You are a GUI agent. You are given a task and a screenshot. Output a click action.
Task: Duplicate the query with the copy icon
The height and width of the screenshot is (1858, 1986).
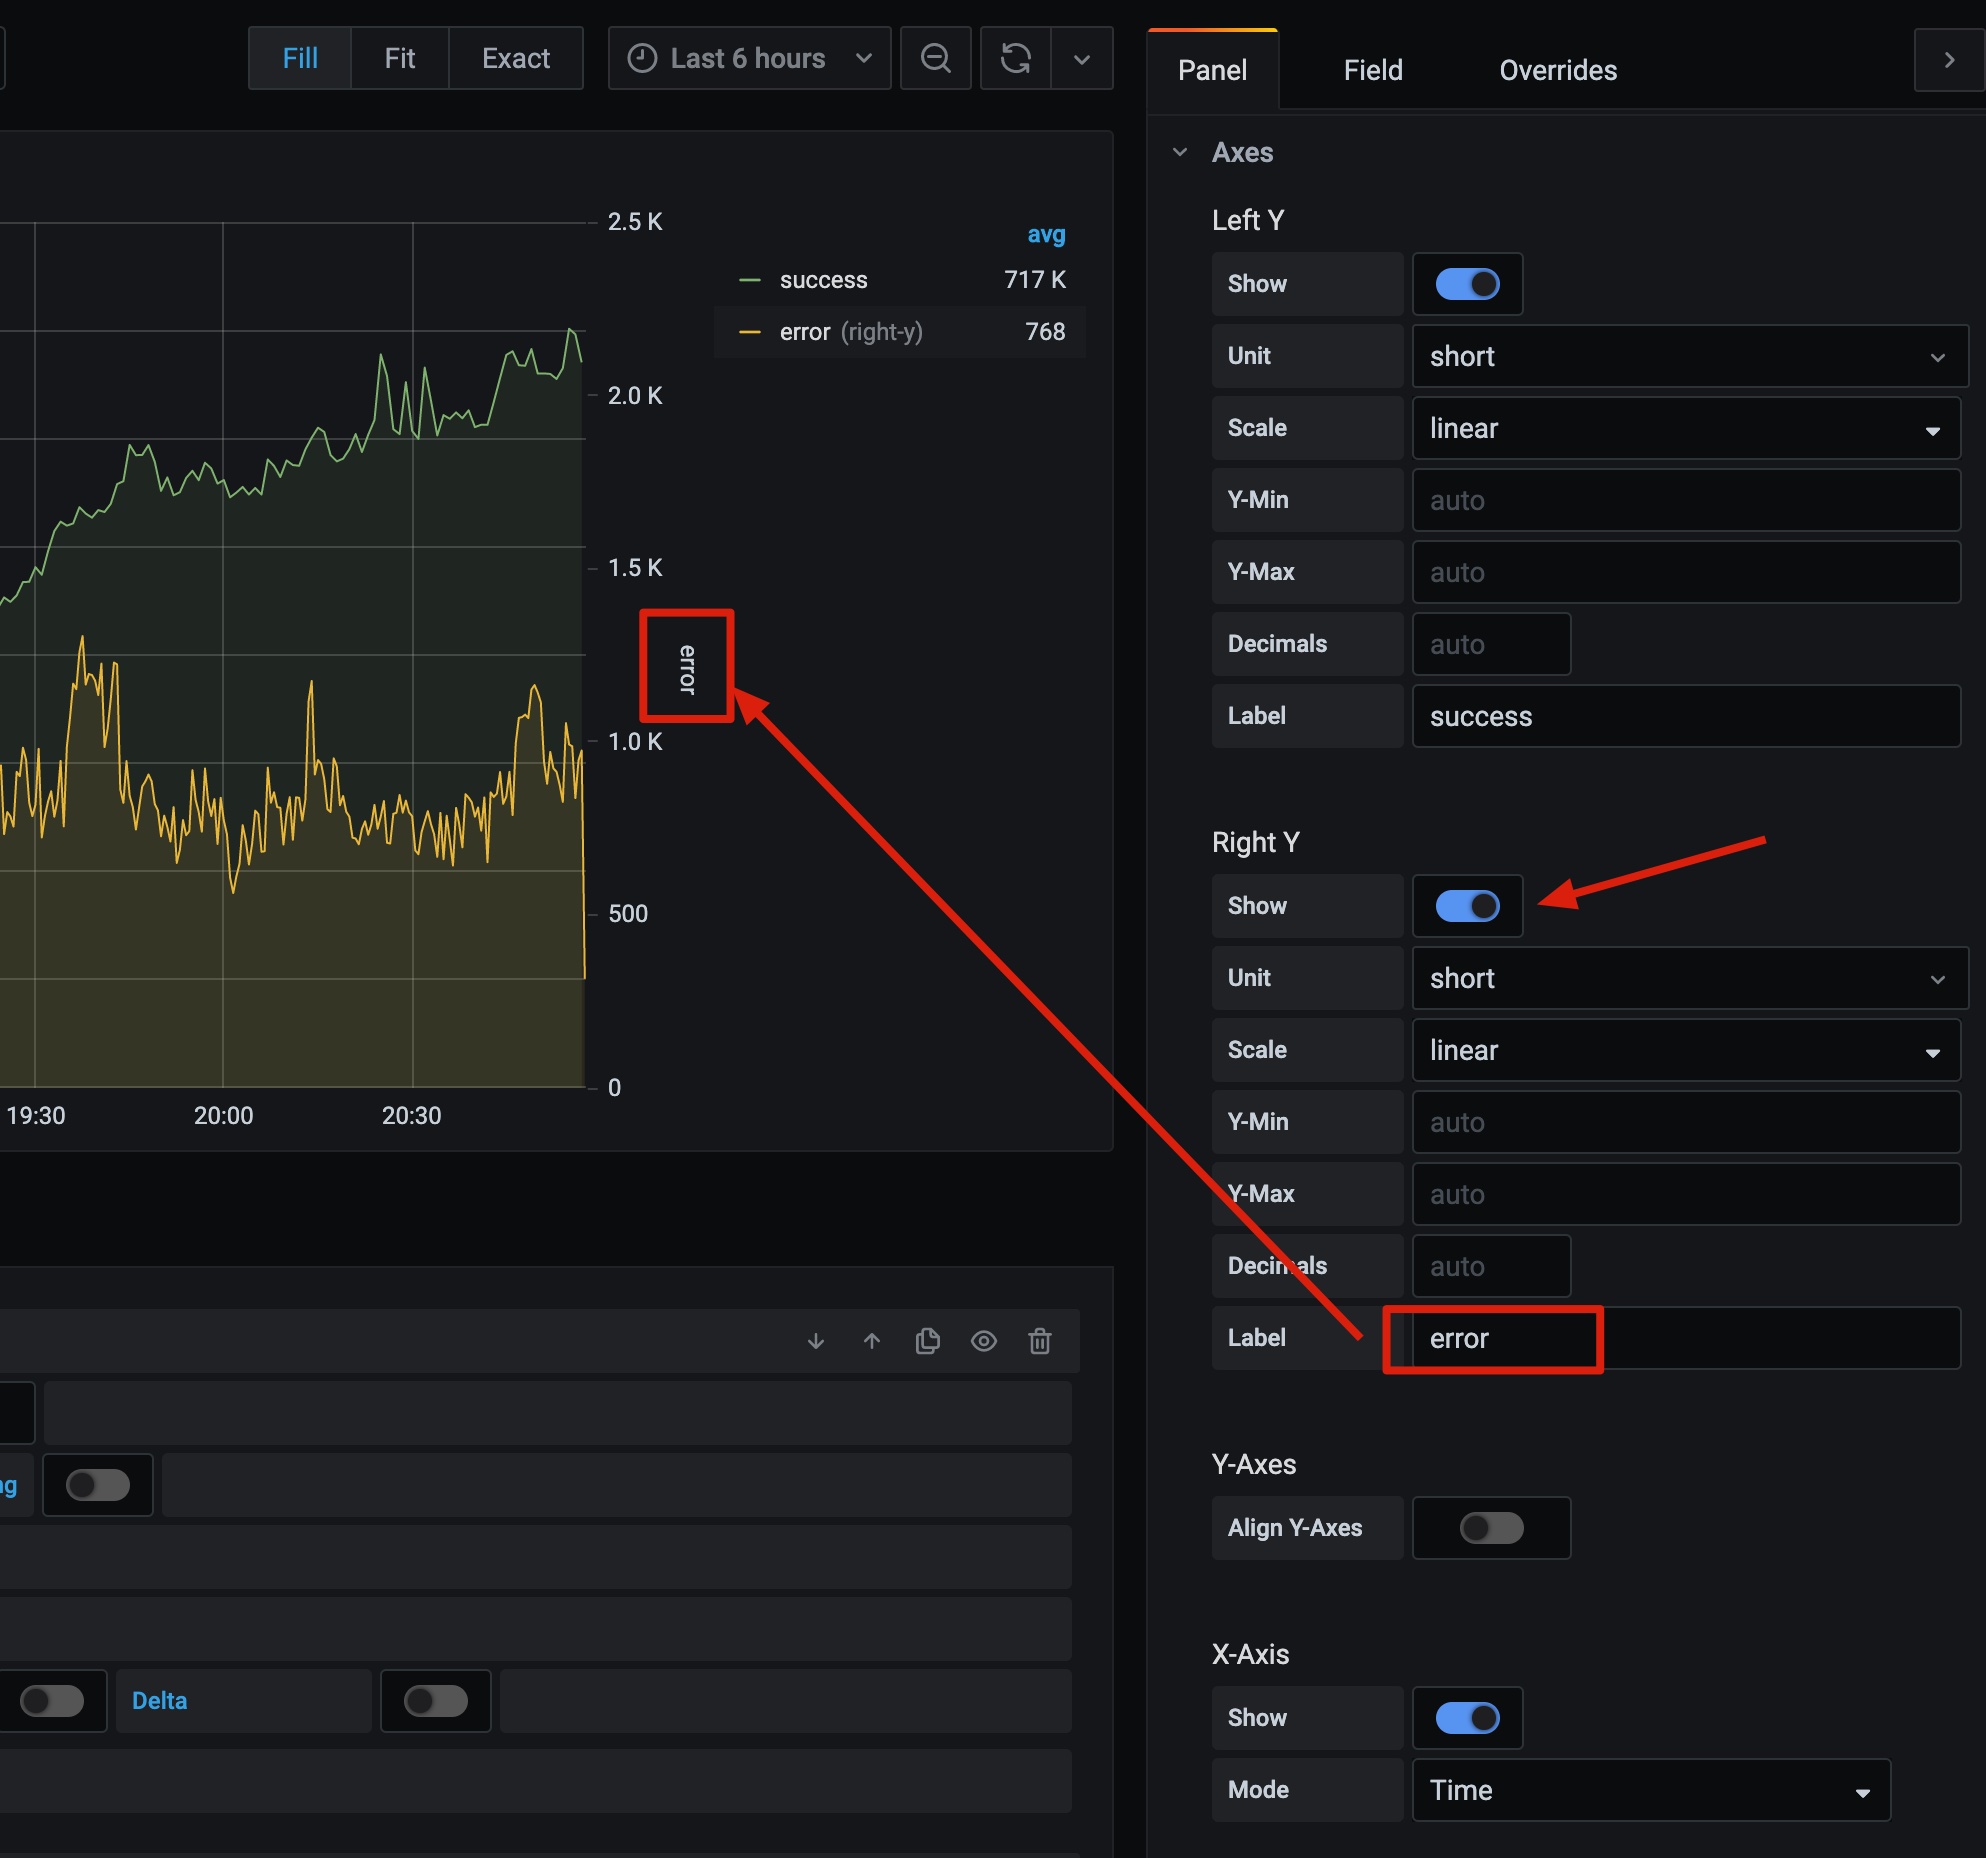[927, 1341]
